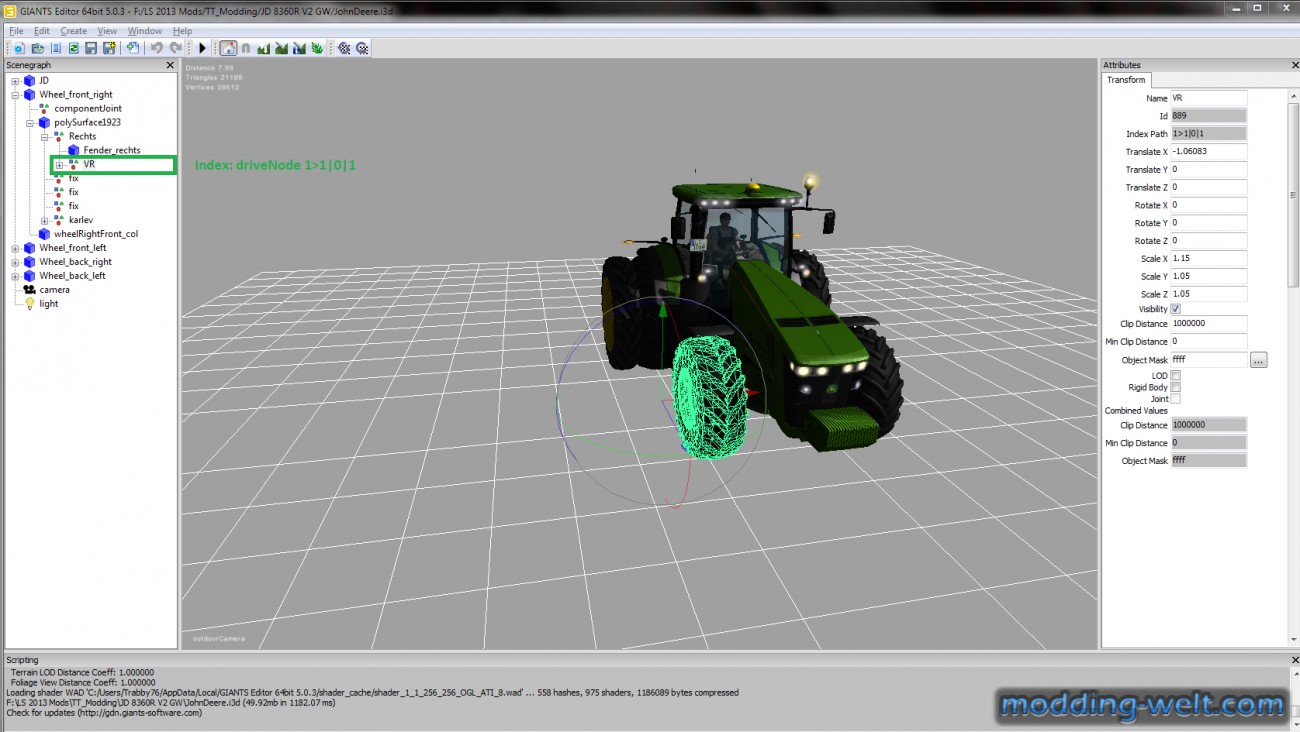Select the terrain icon with blue marker
1300x732 pixels.
(300, 48)
